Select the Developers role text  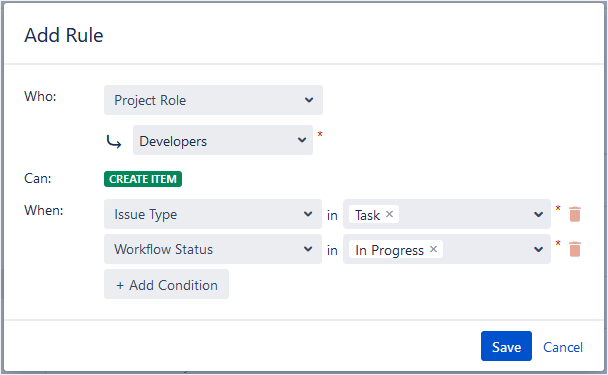[x=173, y=141]
